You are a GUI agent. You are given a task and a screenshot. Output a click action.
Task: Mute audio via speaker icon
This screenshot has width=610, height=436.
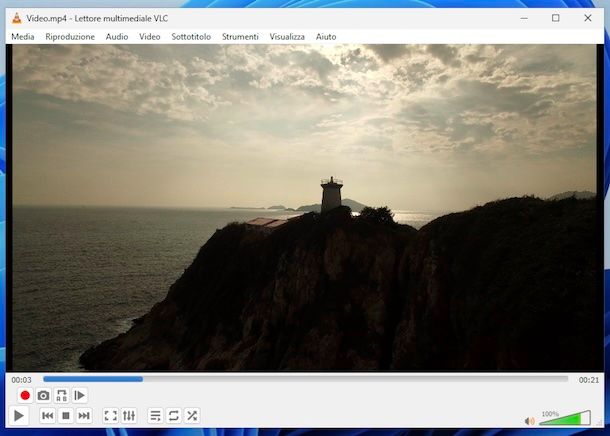[529, 421]
